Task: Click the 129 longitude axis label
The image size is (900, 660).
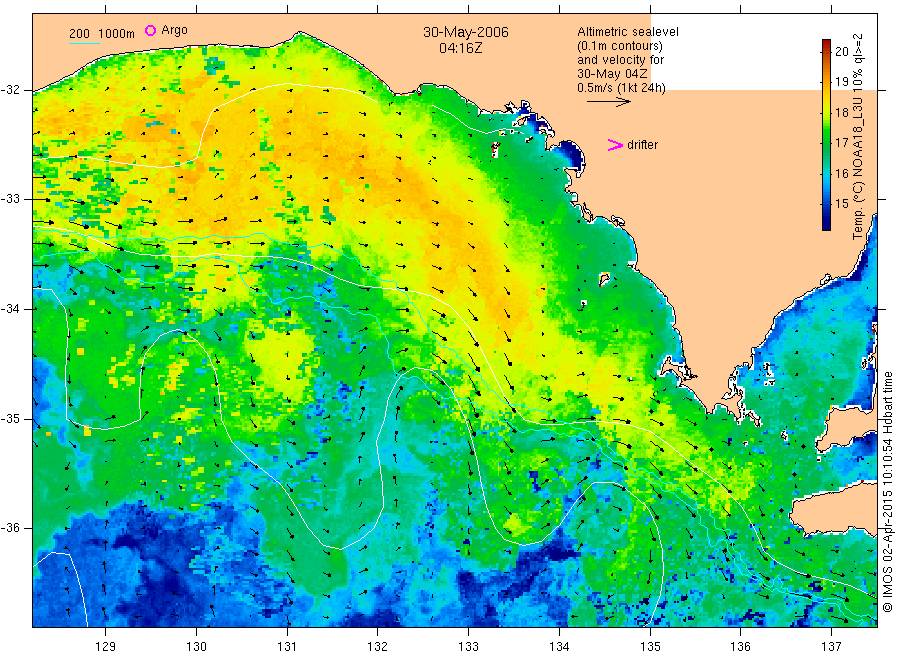Action: click(x=106, y=647)
